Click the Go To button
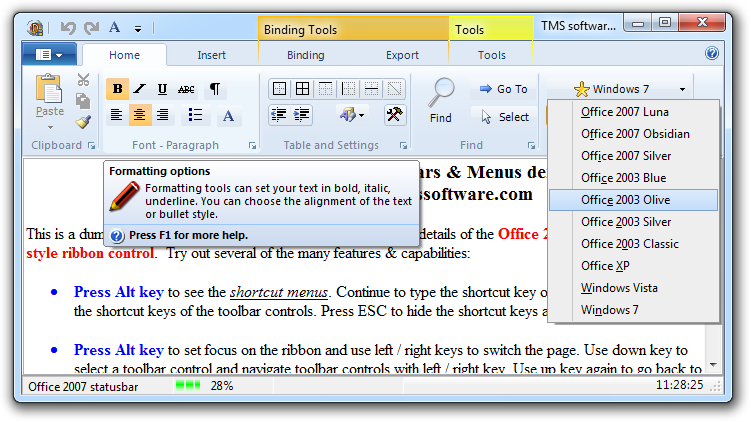The height and width of the screenshot is (422, 751). (x=502, y=89)
